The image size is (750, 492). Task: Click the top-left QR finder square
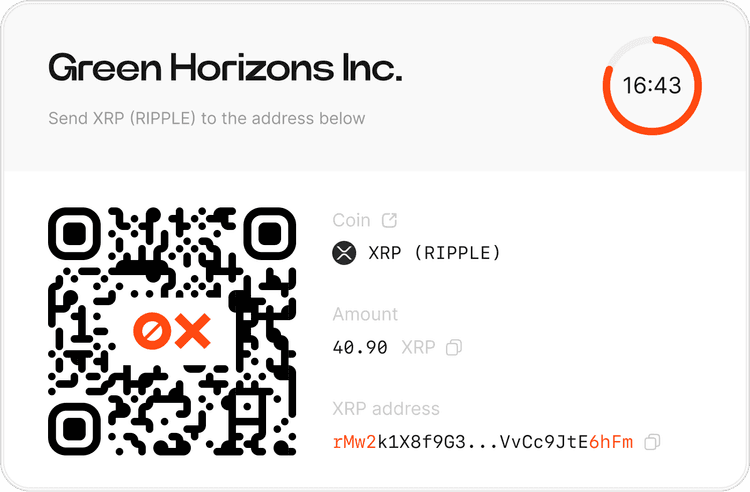pos(74,233)
